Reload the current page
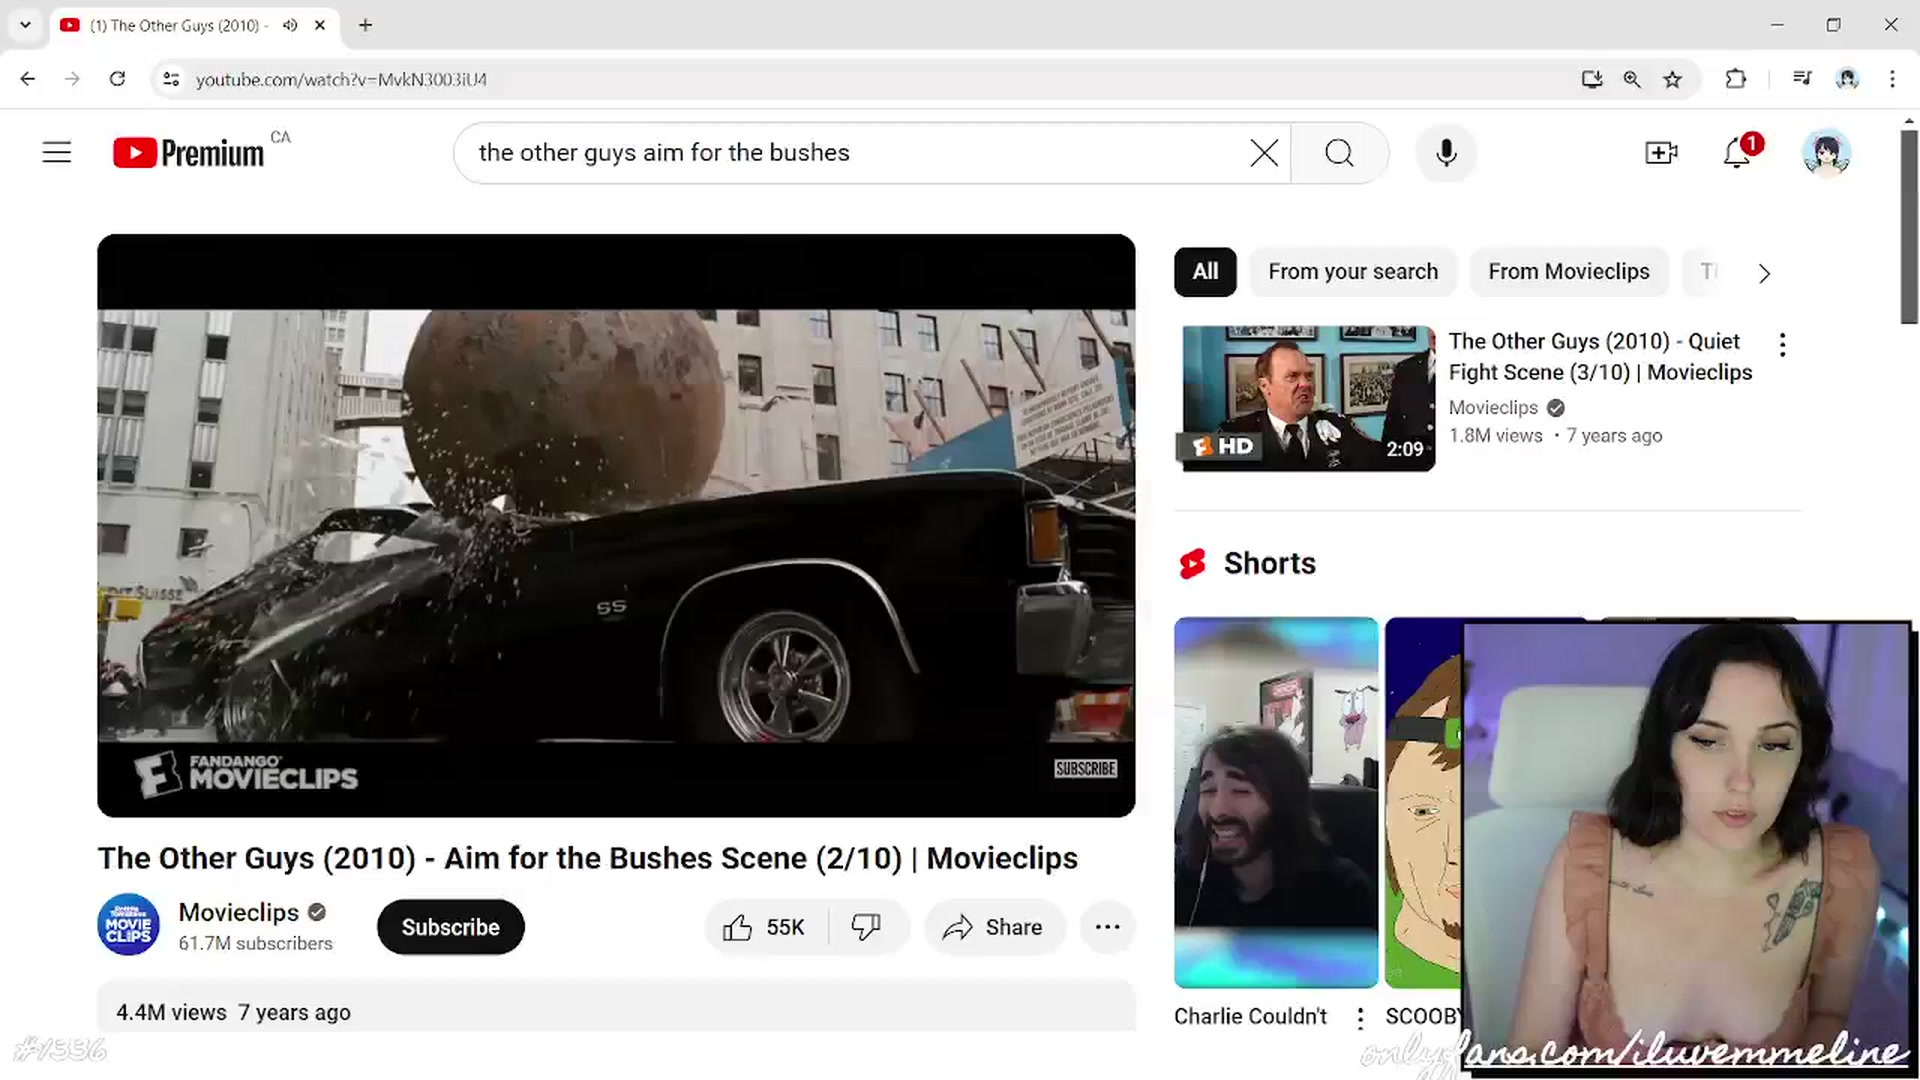This screenshot has height=1080, width=1920. coord(117,79)
